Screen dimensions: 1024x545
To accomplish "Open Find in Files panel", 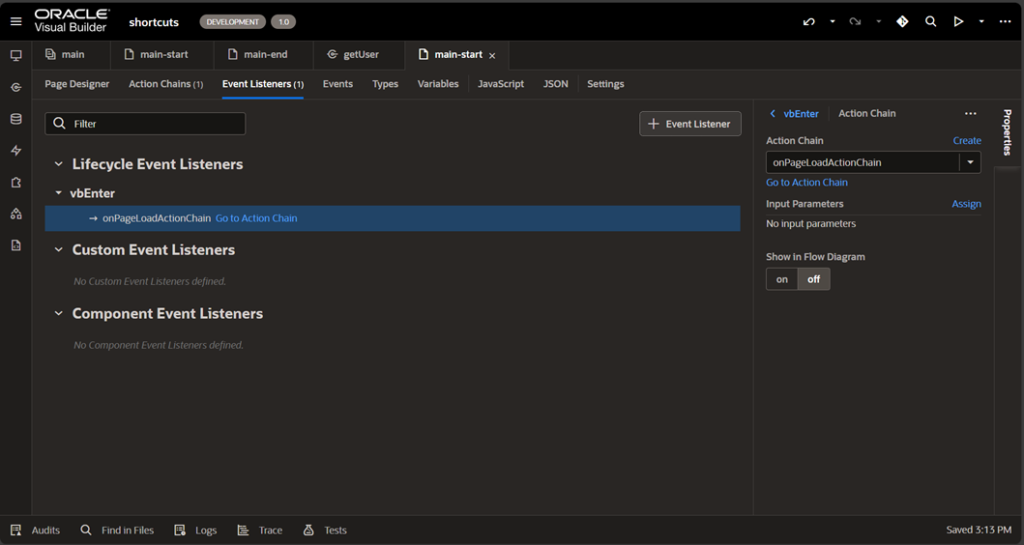I will (117, 530).
